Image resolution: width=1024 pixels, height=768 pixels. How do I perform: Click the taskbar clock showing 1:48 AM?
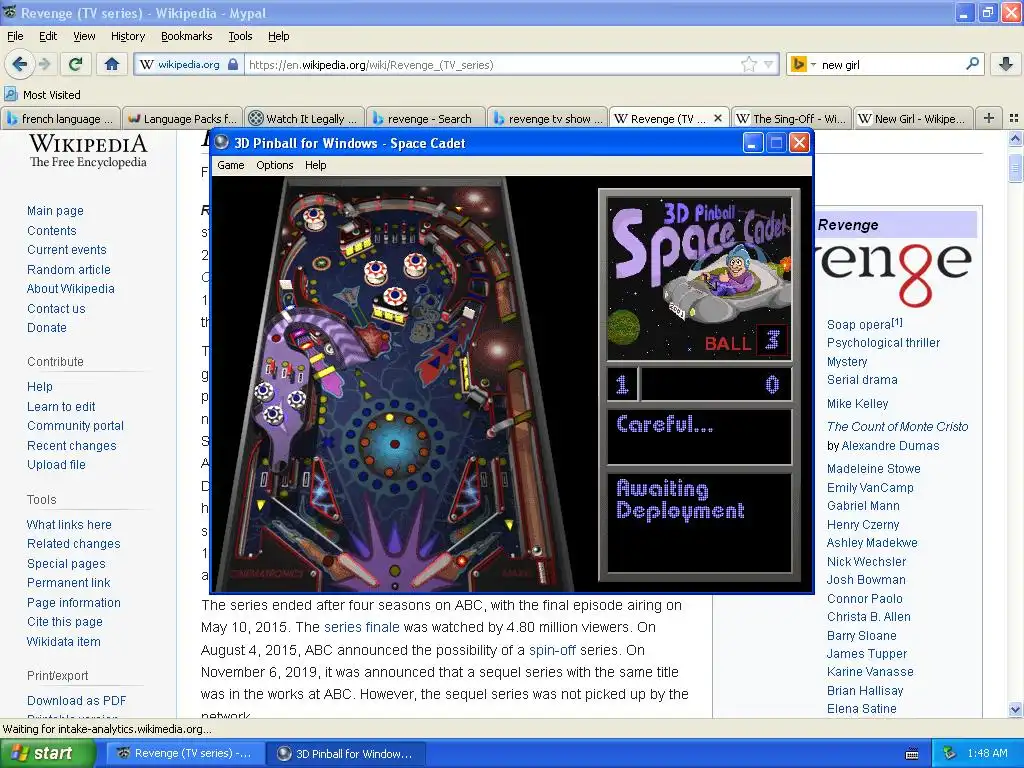987,754
